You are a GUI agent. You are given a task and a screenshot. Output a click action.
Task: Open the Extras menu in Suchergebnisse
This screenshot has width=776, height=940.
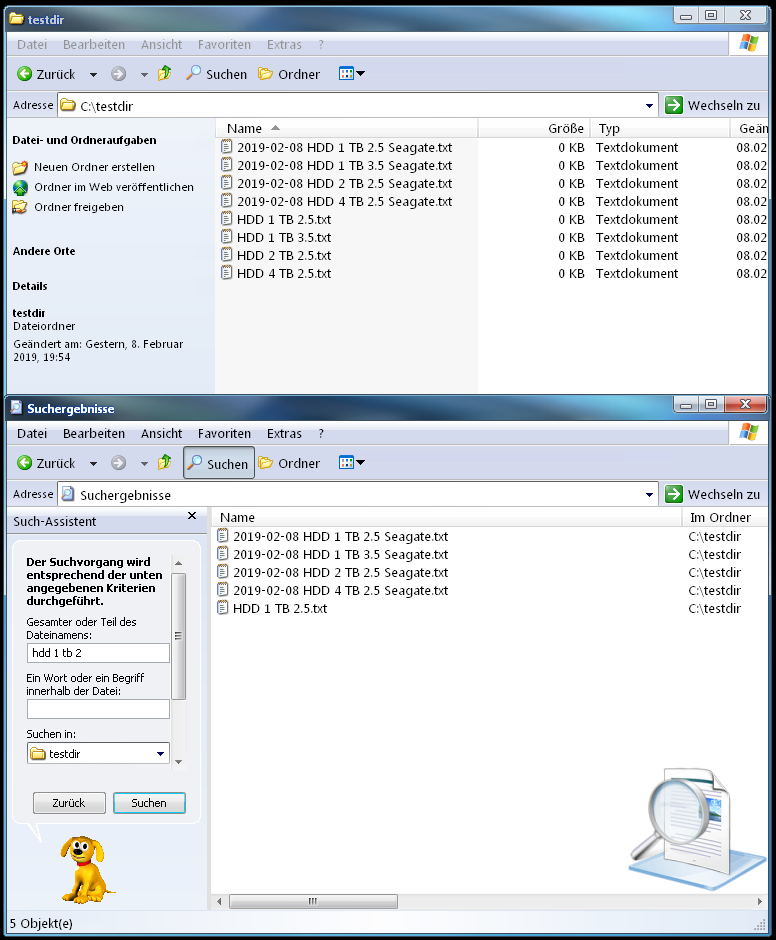click(284, 433)
